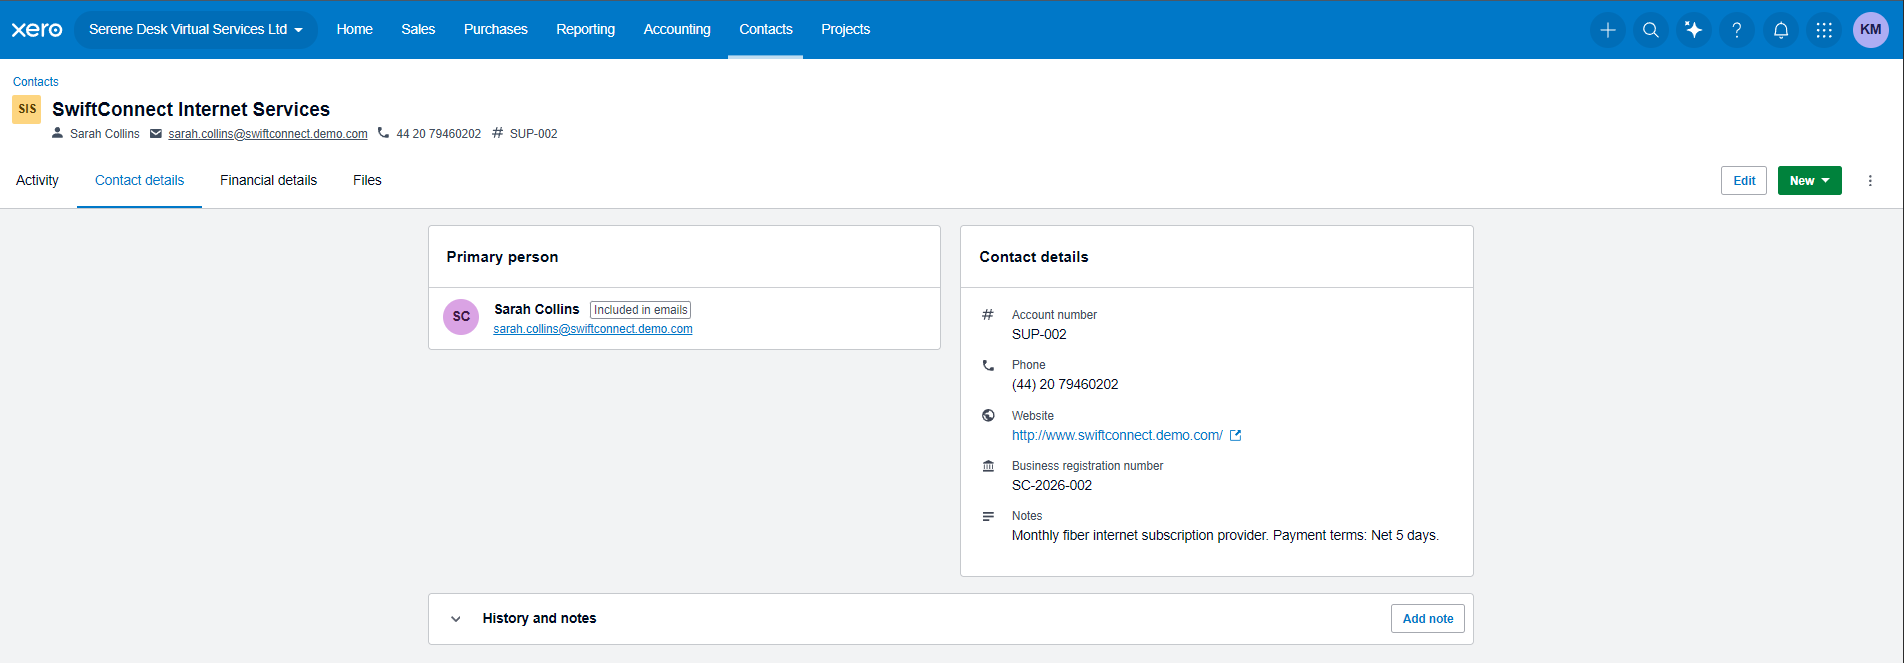Click the registration number SC-2026-002
This screenshot has height=663, width=1904.
(1052, 486)
